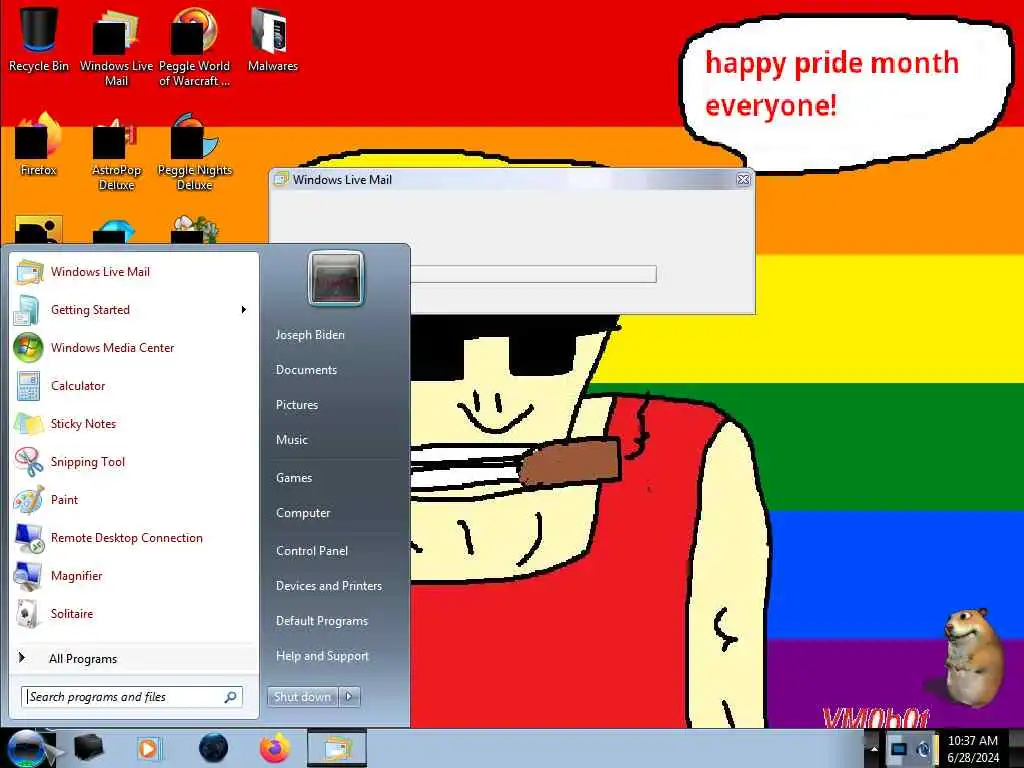The height and width of the screenshot is (768, 1024).
Task: Launch Firefox from the taskbar
Action: (x=275, y=748)
